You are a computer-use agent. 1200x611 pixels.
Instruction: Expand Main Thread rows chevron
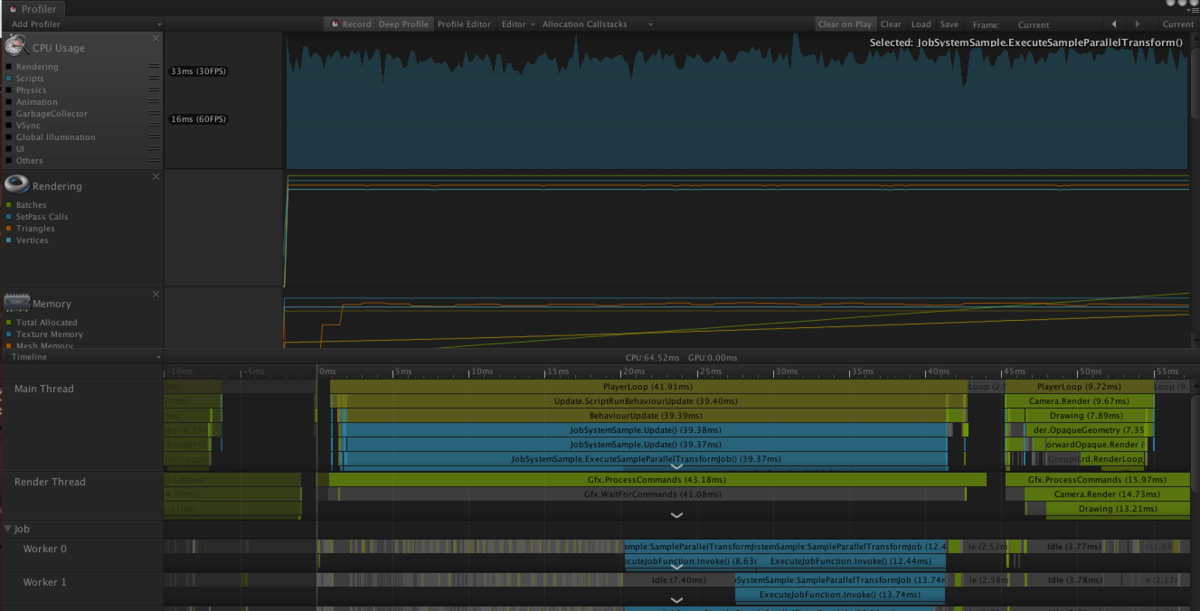(677, 466)
